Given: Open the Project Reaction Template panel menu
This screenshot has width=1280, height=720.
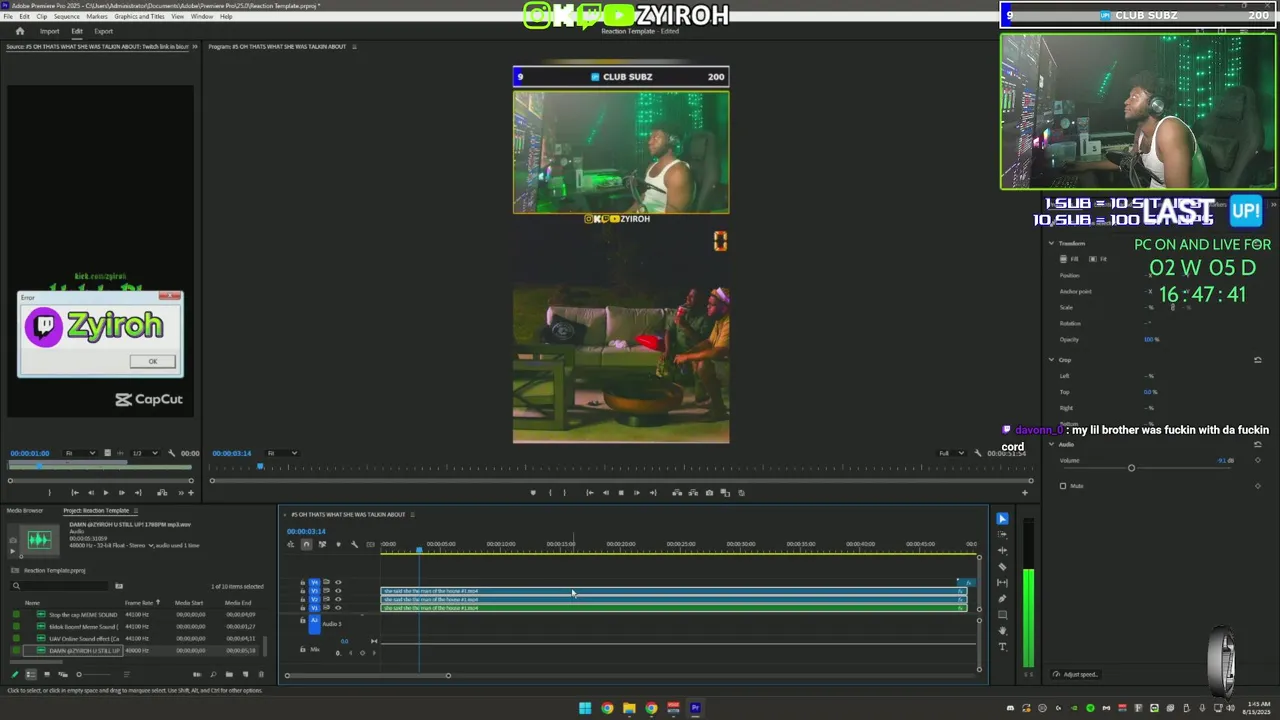Looking at the screenshot, I should click(x=135, y=511).
